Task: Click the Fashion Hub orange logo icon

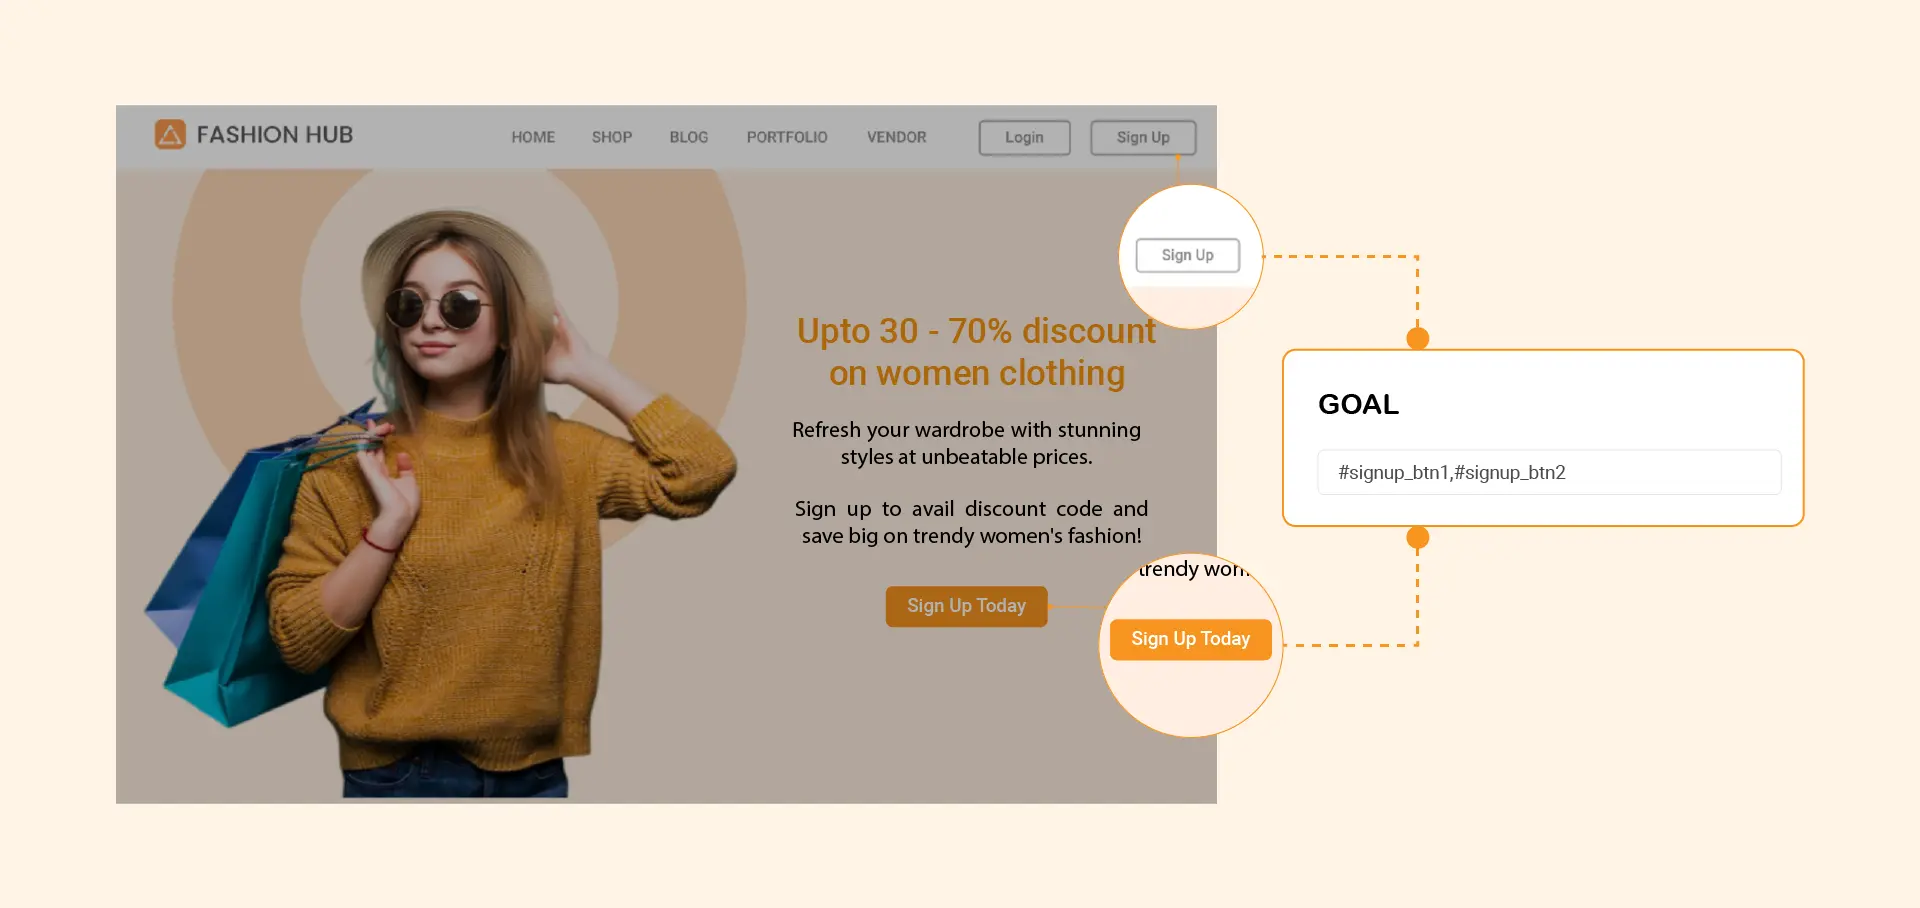Action: (x=170, y=134)
